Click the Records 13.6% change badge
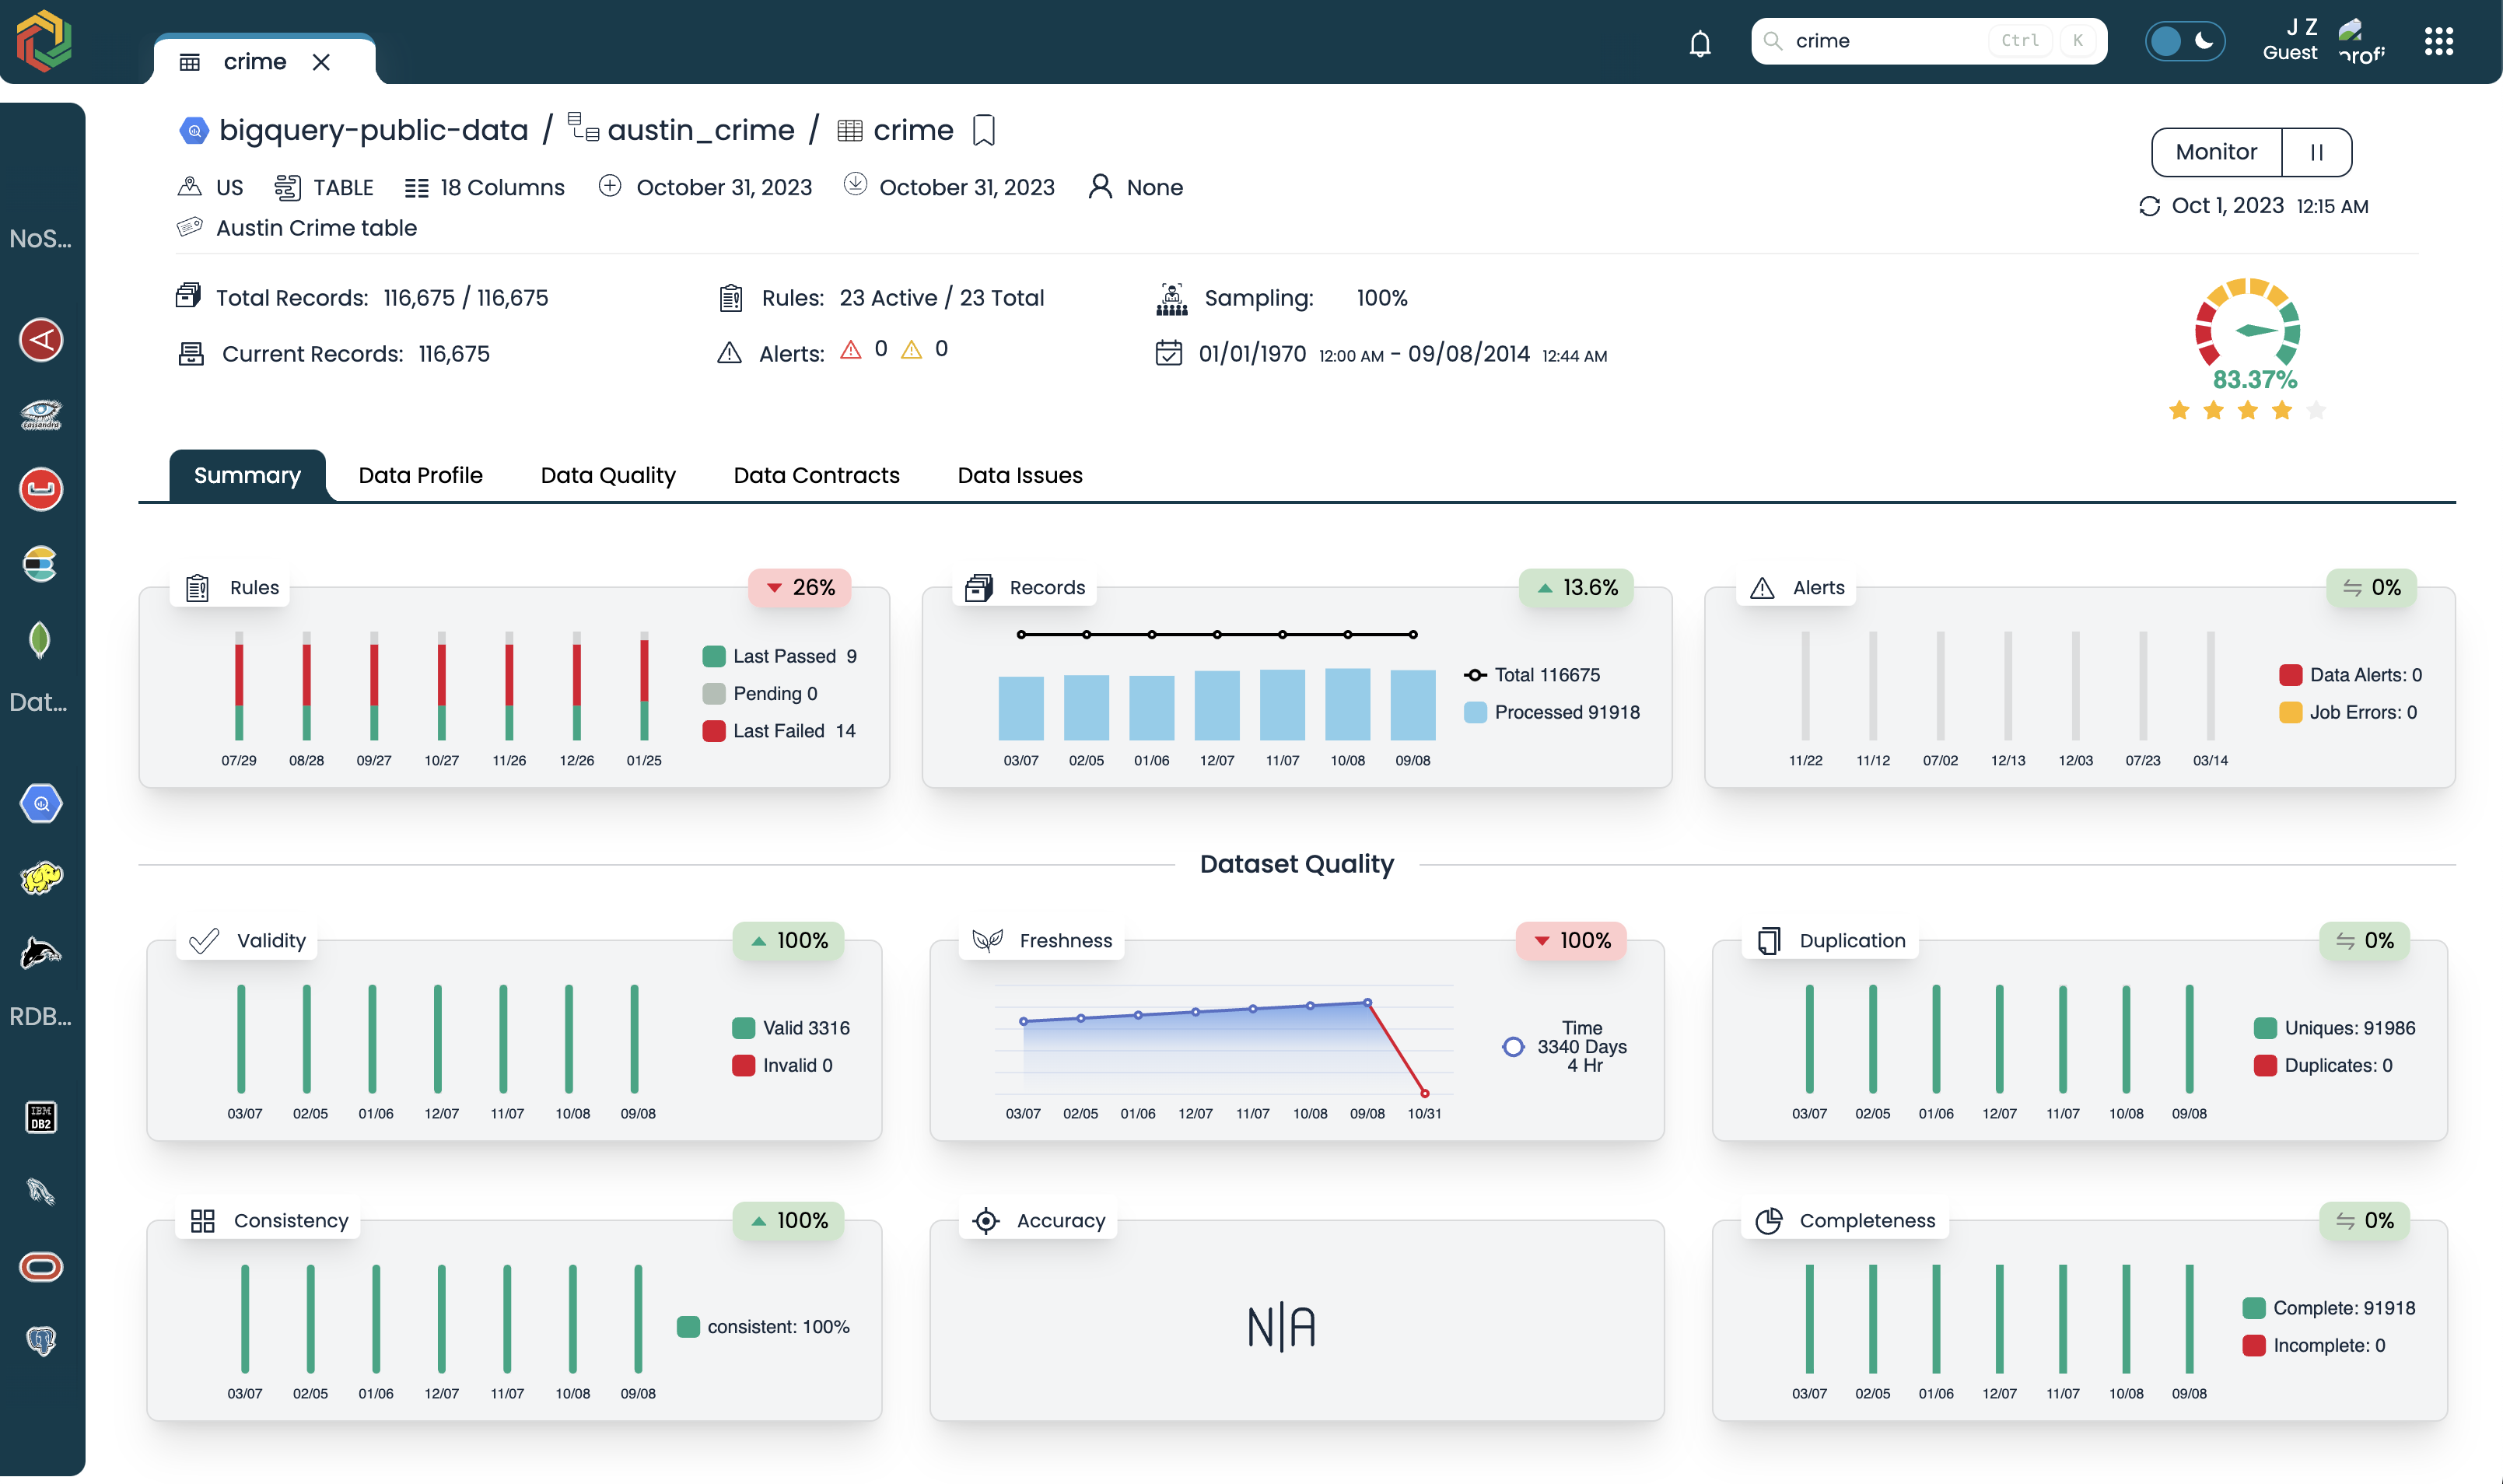Image resolution: width=2503 pixels, height=1484 pixels. click(x=1577, y=588)
